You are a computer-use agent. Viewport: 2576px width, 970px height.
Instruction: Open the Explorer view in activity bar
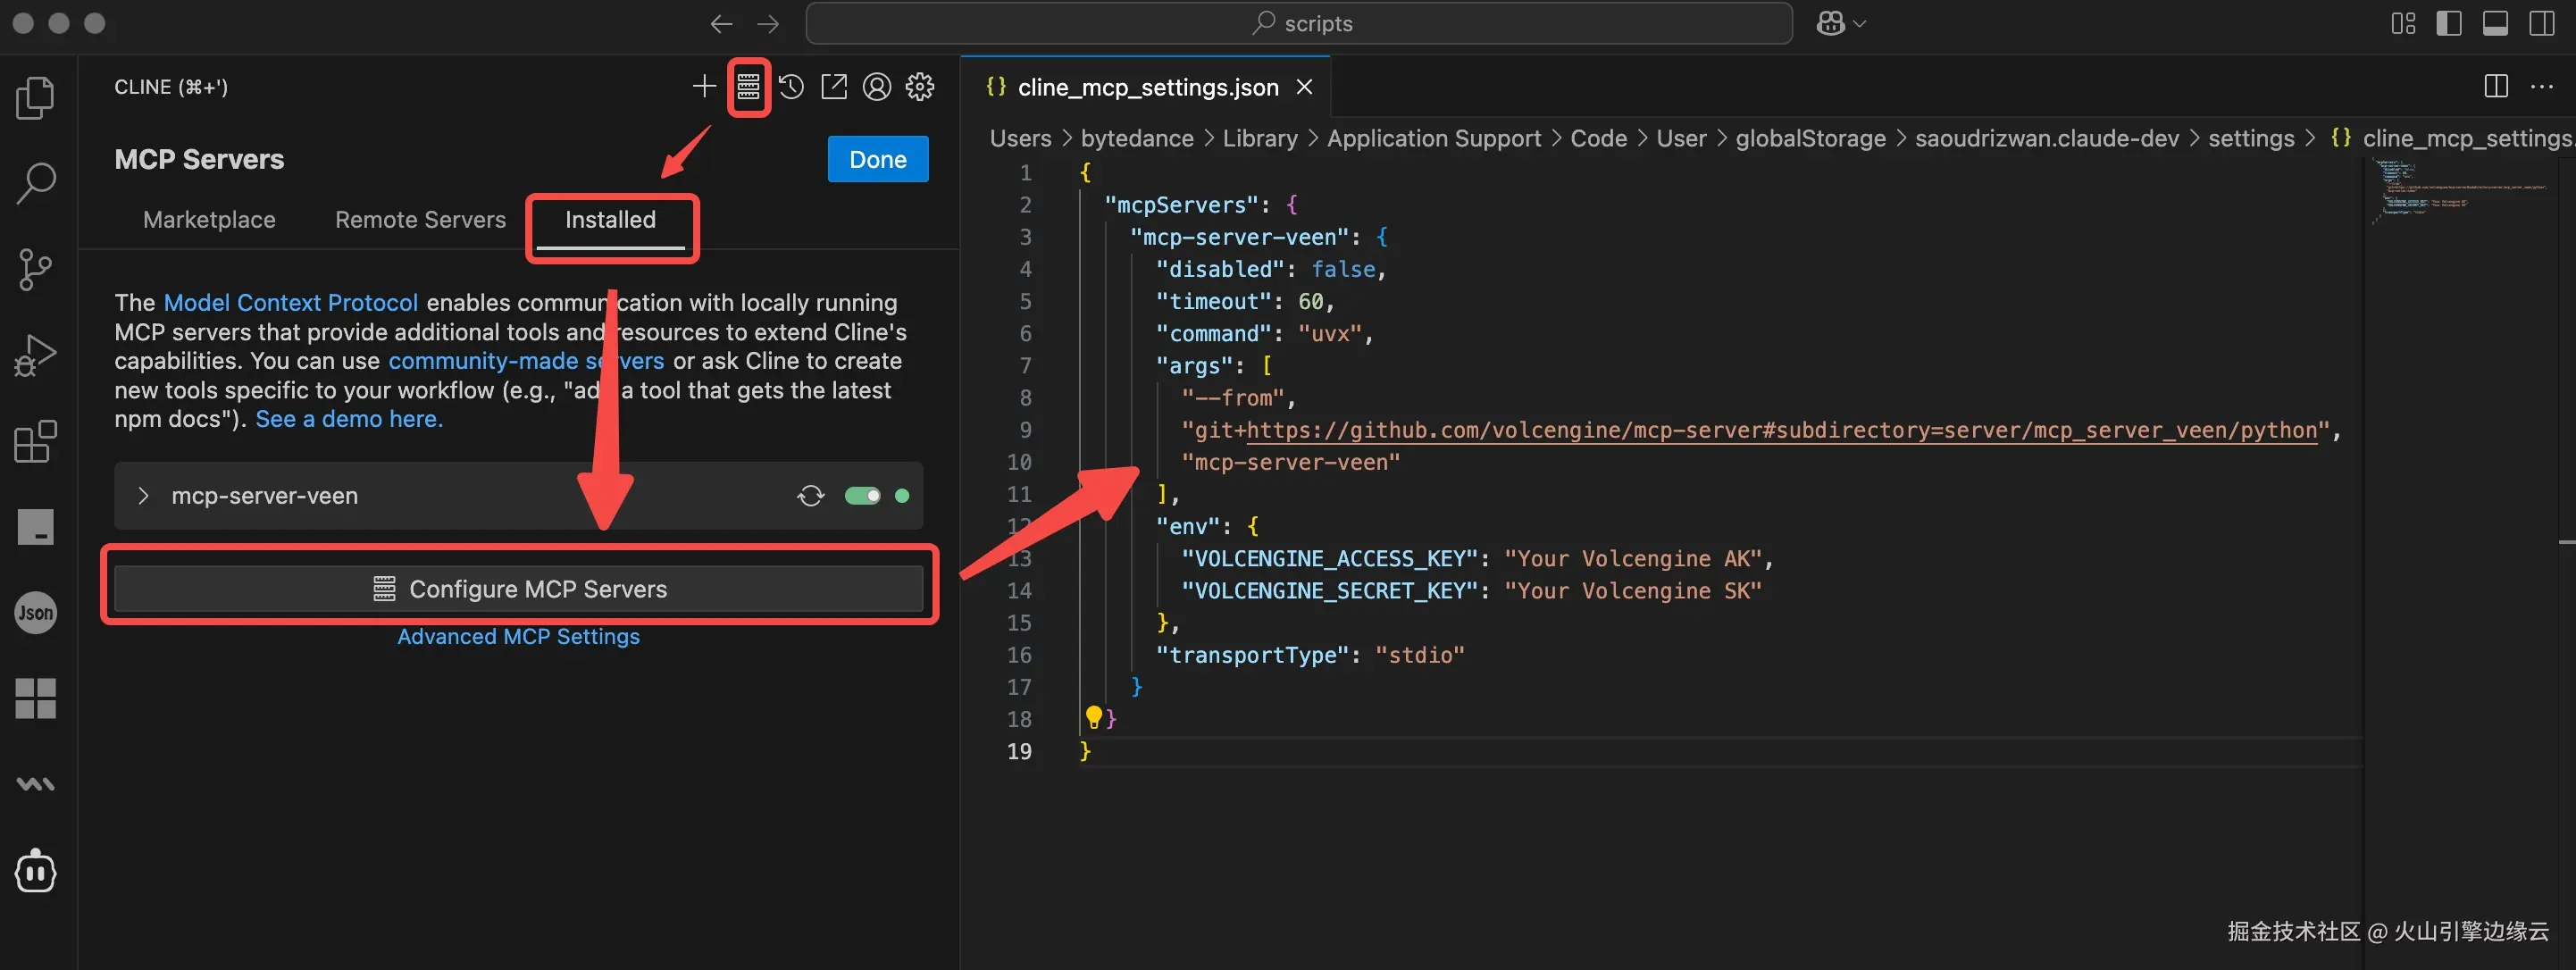(36, 98)
